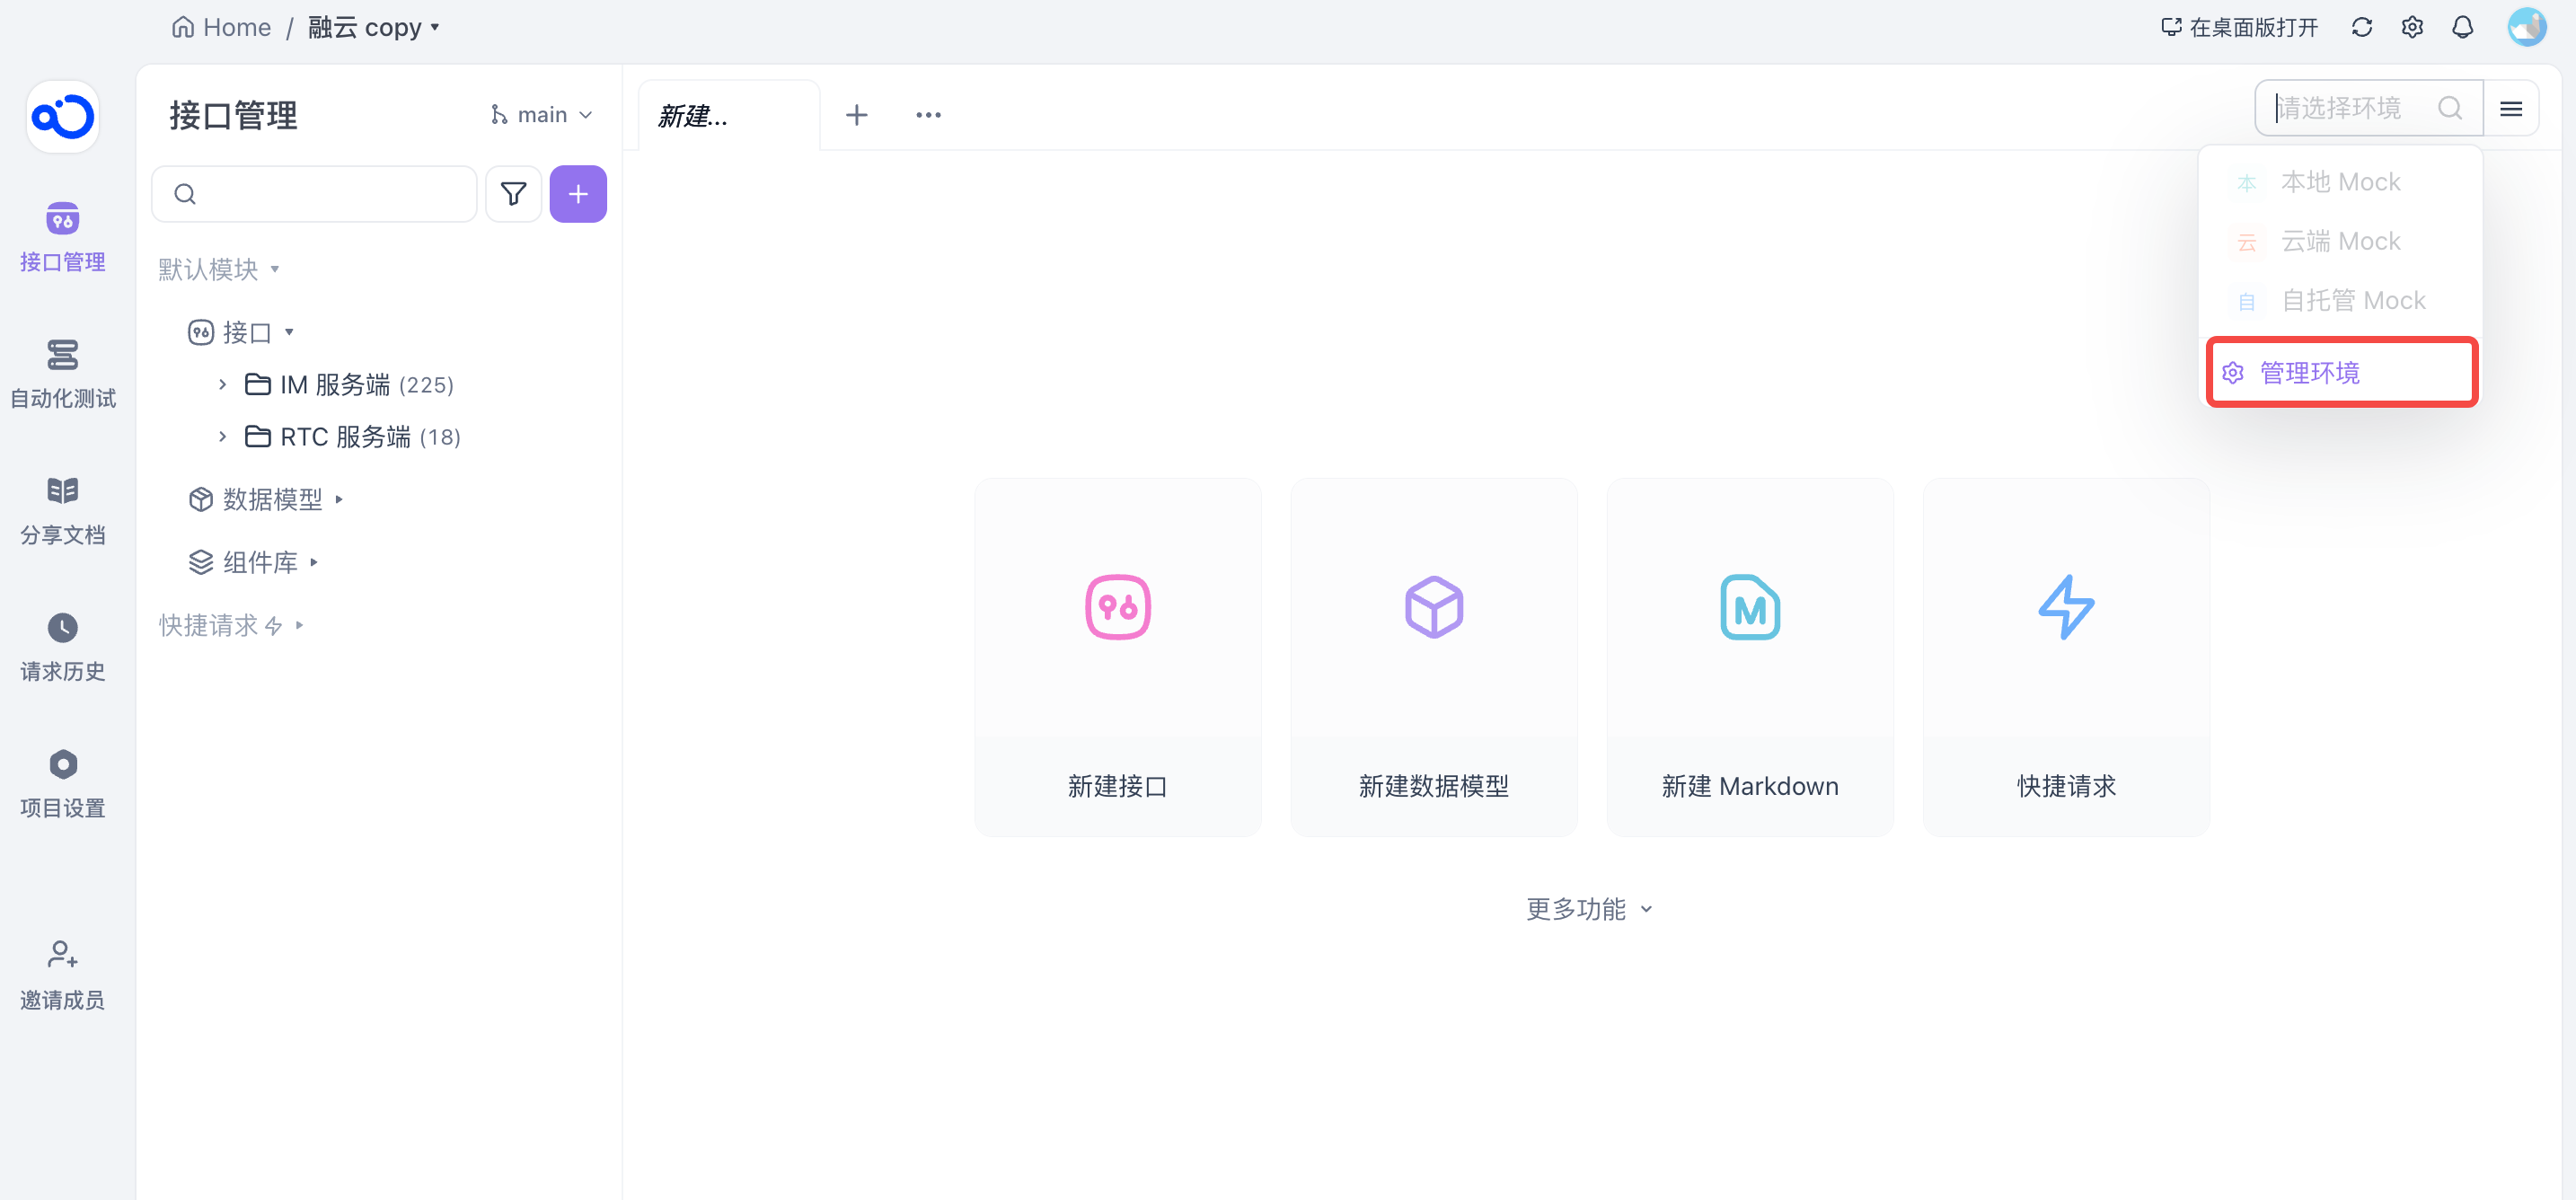Select 自托管 Mock environment
The height and width of the screenshot is (1200, 2576).
click(x=2342, y=300)
